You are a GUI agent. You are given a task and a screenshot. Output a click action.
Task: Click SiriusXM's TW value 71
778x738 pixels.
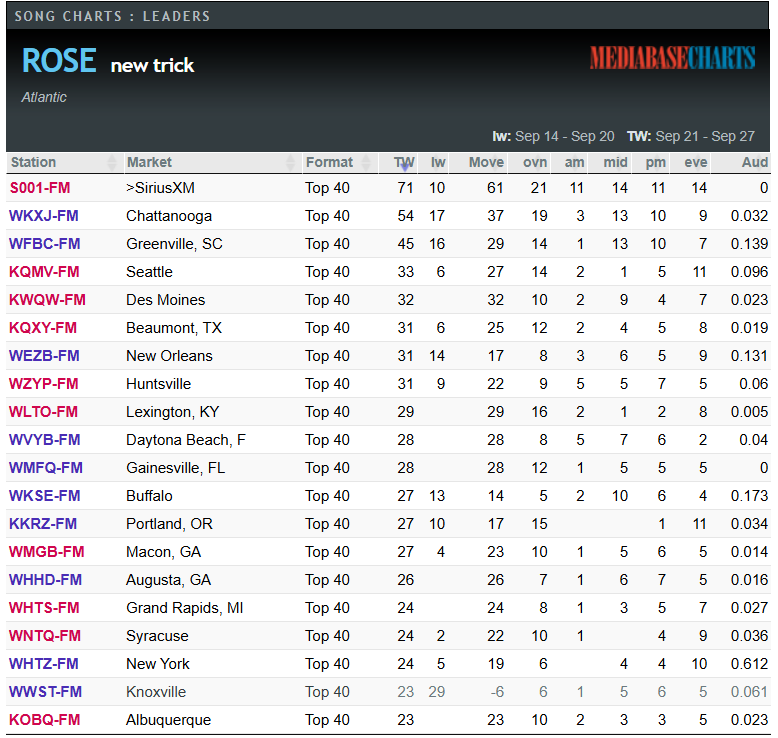click(405, 188)
